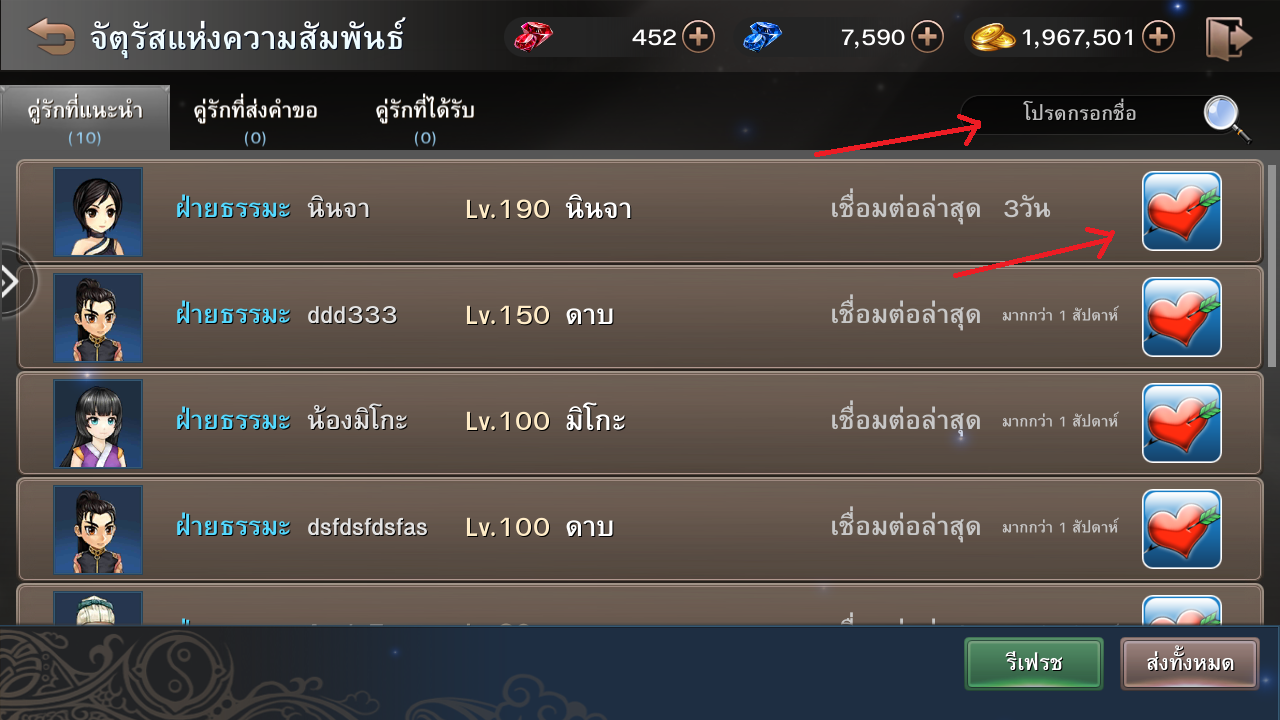The height and width of the screenshot is (720, 1280).
Task: Focus the โปรดกรอกชื่อ search field
Action: pos(1080,113)
